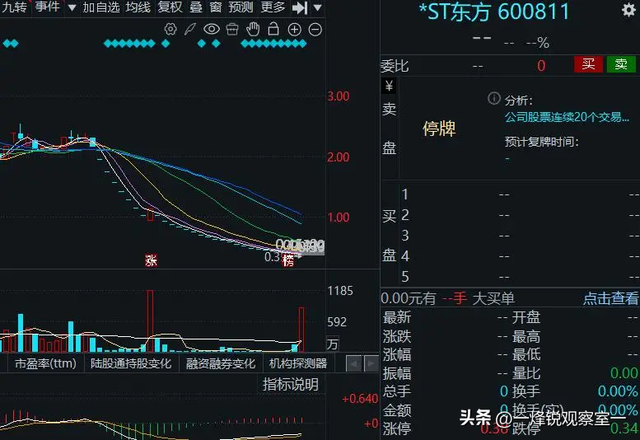Click the red 买 buy button
The width and height of the screenshot is (640, 440).
(x=588, y=64)
